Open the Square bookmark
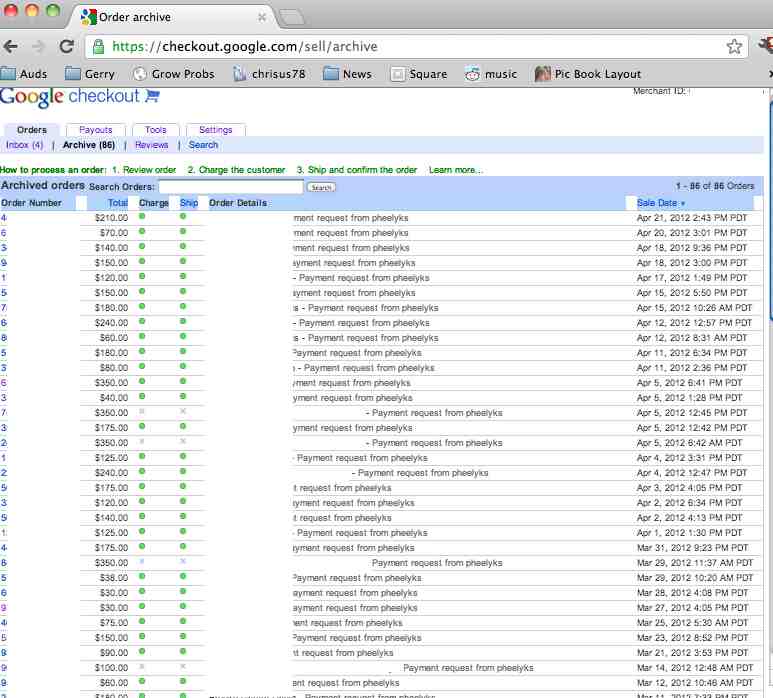 (x=418, y=73)
